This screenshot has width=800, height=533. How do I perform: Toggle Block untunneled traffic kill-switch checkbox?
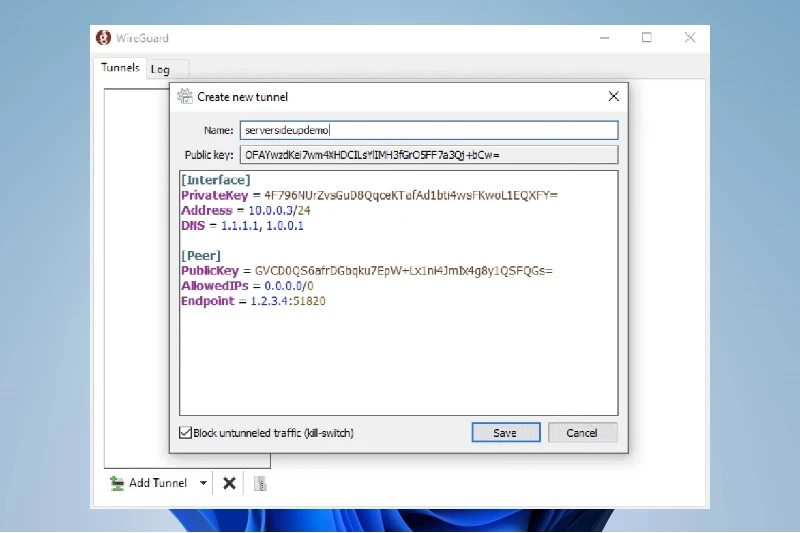(185, 433)
